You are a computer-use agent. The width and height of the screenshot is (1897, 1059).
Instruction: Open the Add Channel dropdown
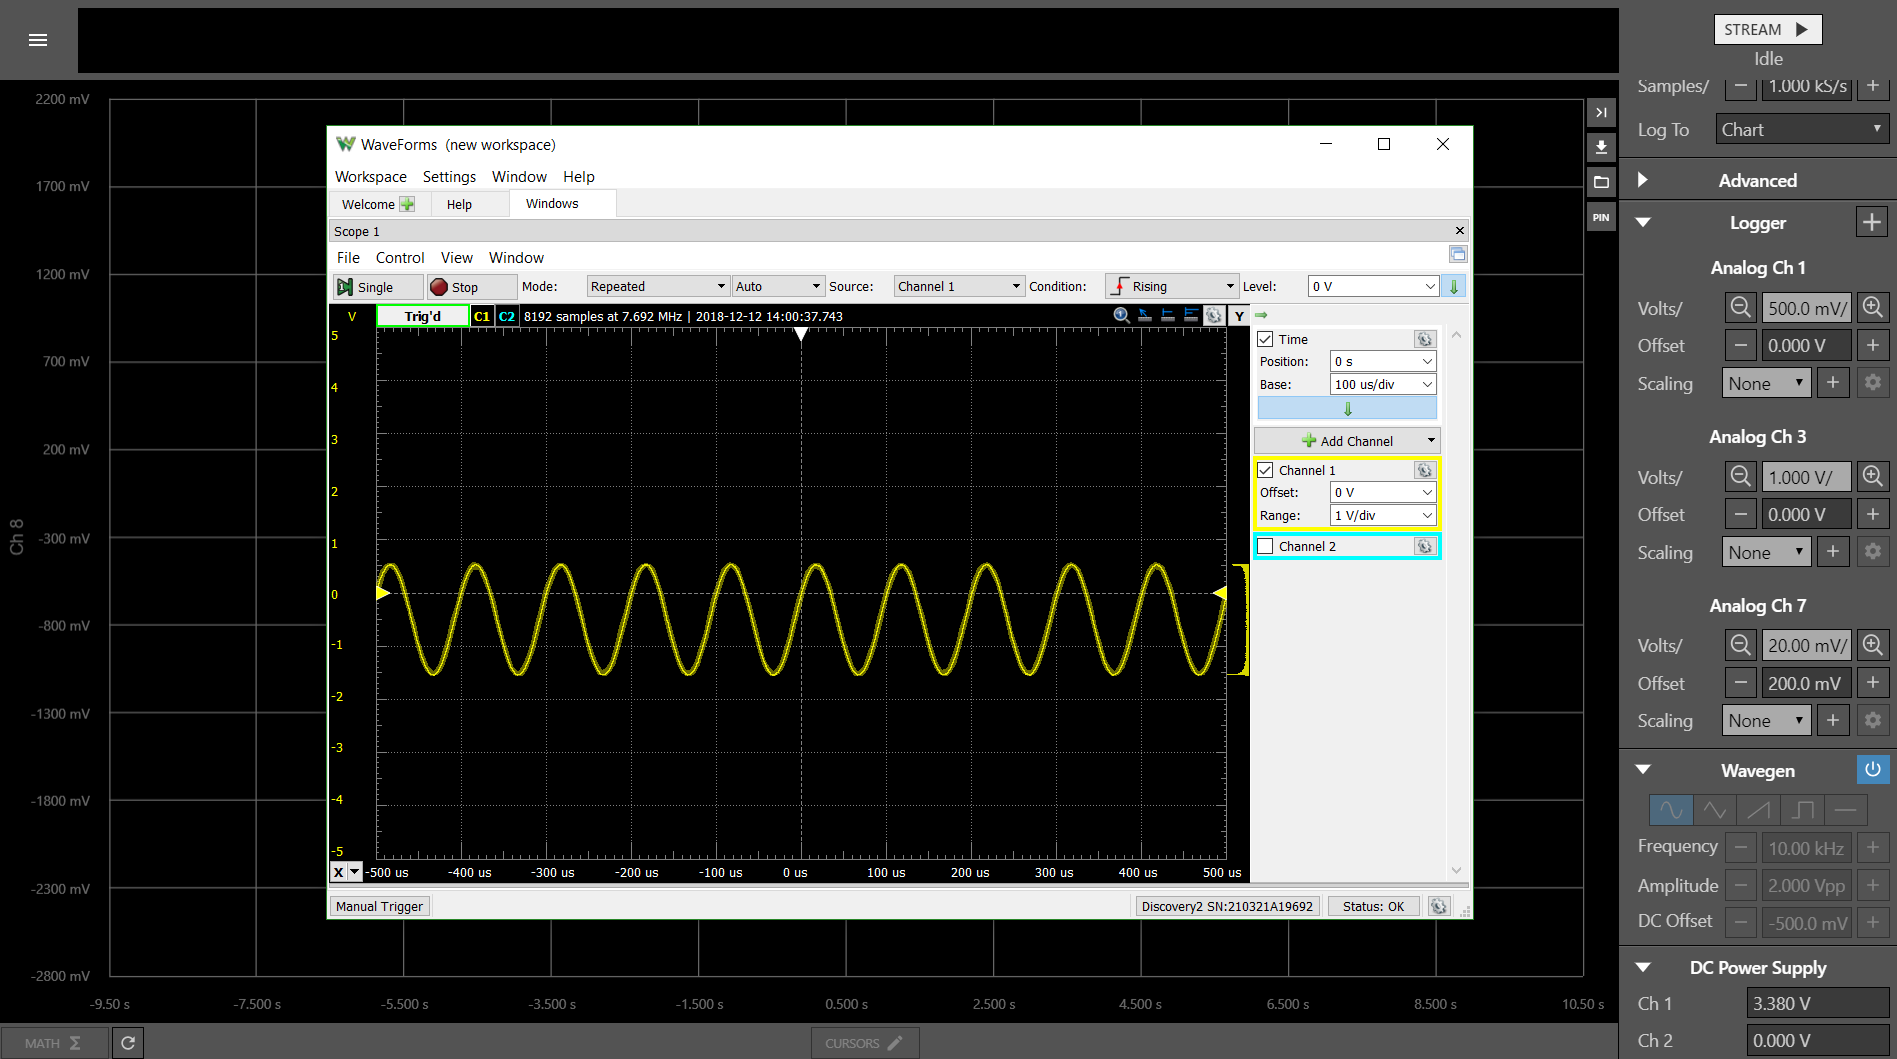tap(1347, 441)
